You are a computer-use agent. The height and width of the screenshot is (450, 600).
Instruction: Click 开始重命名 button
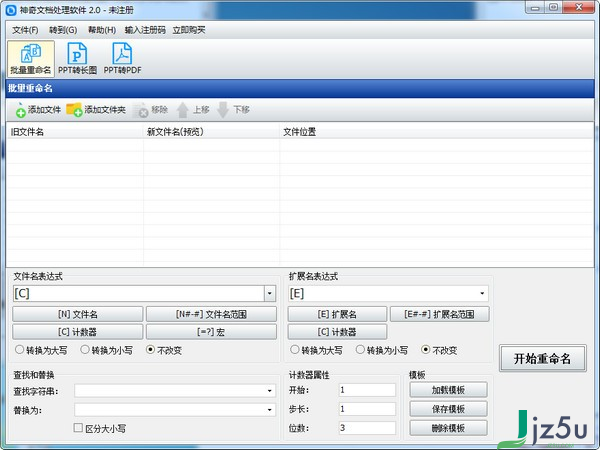[543, 358]
